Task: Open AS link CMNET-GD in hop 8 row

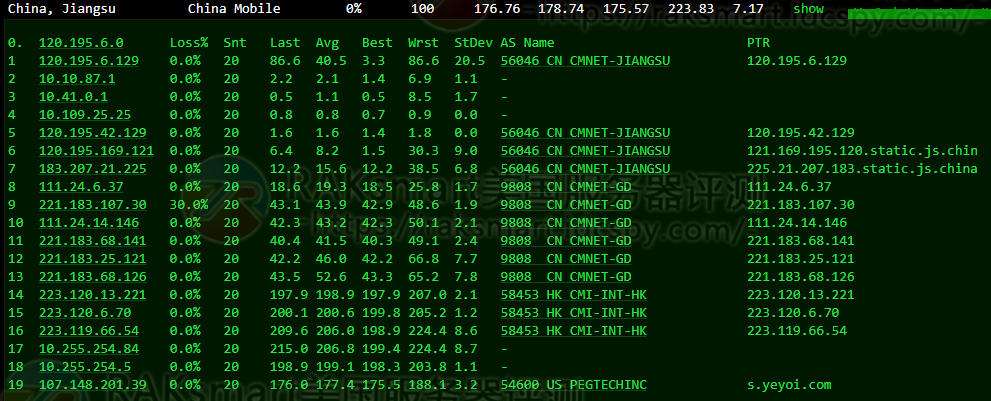Action: click(566, 187)
